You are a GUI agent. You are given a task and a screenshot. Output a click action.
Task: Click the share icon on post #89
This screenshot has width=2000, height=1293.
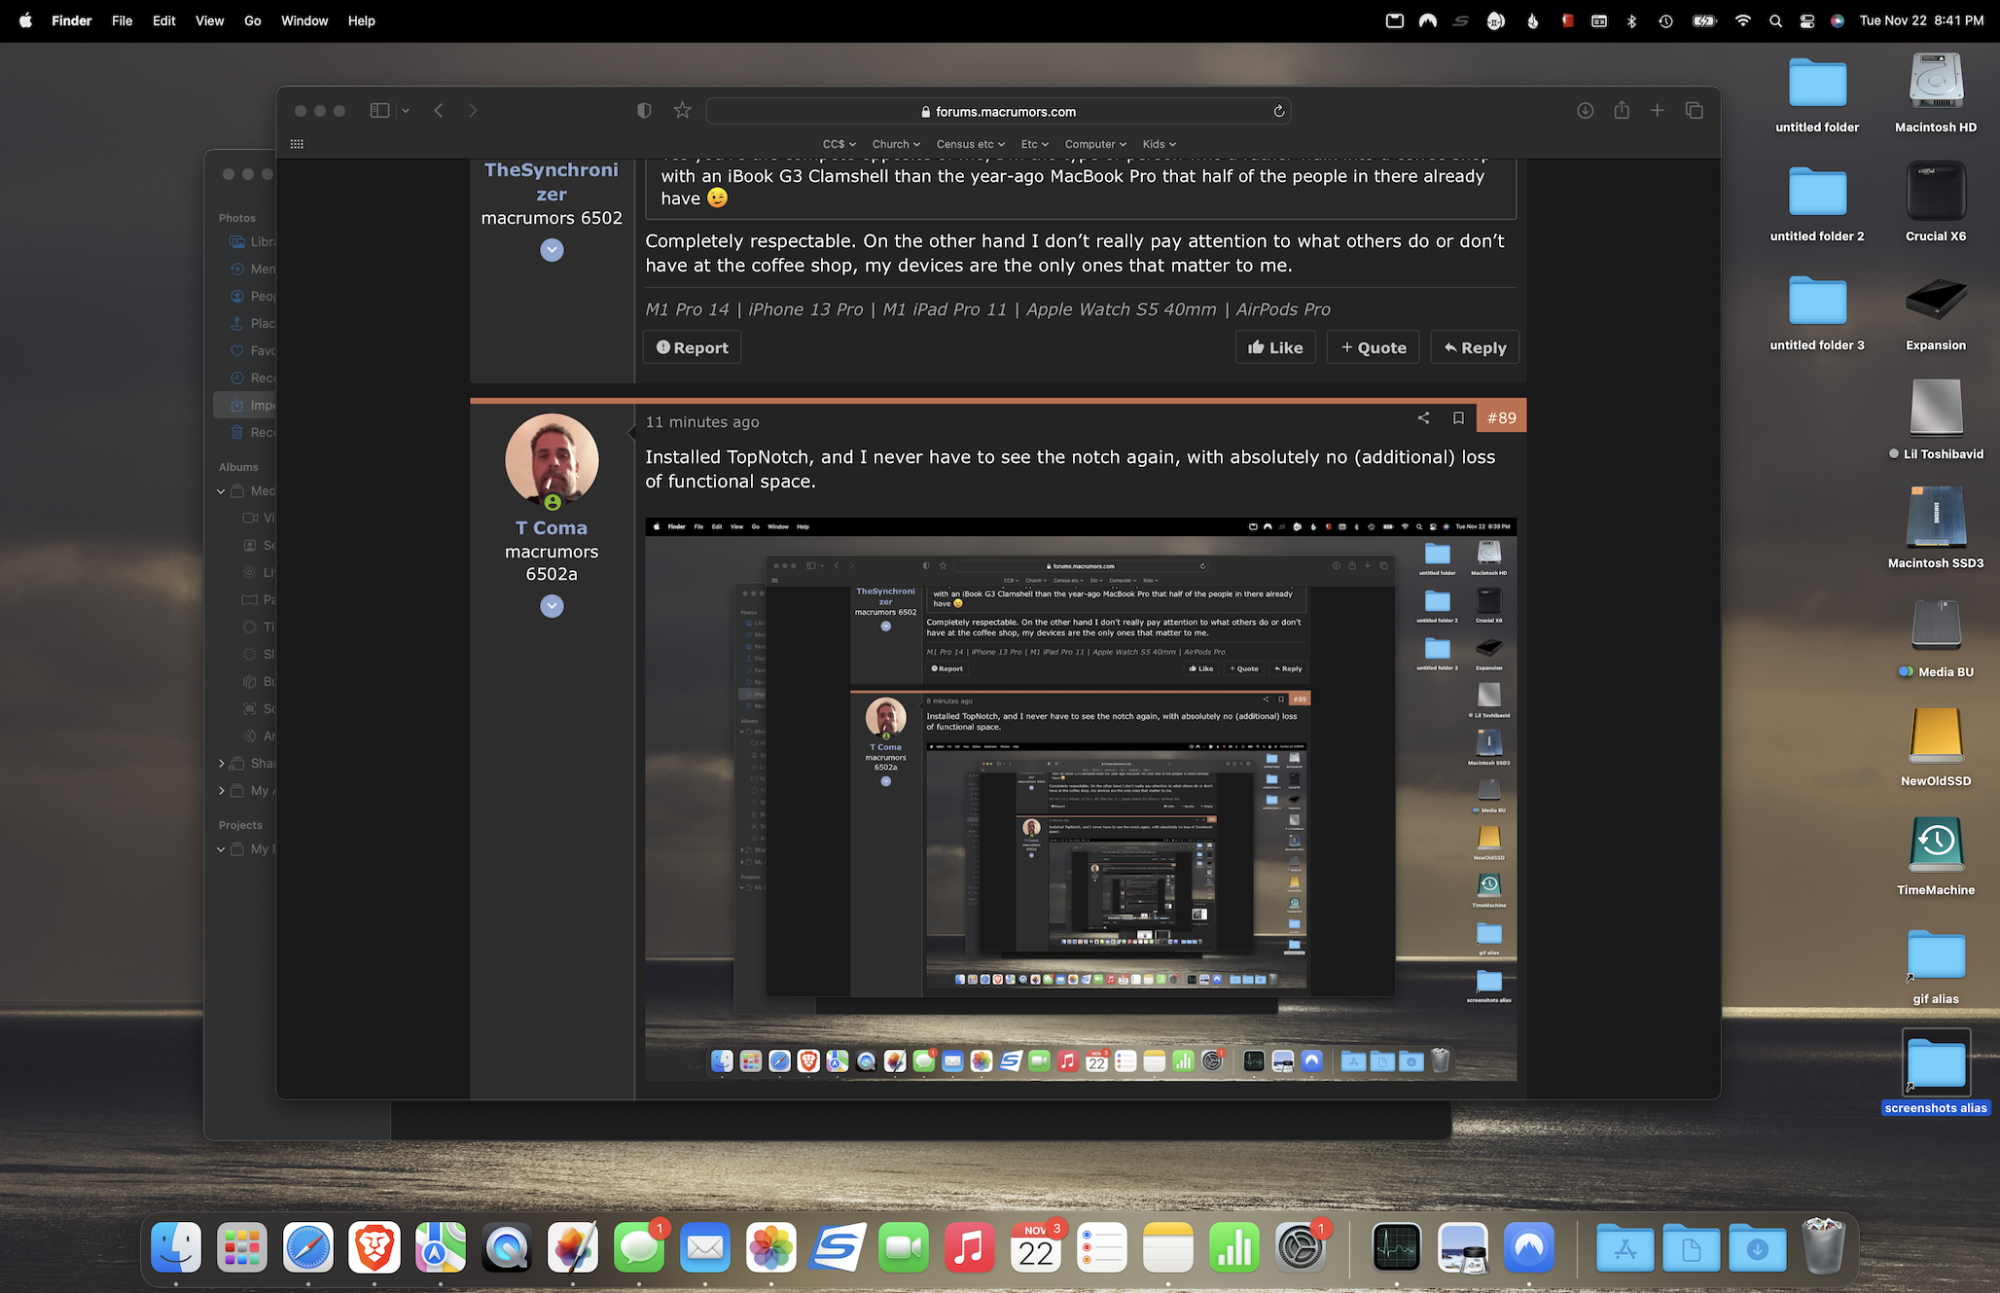click(1423, 418)
